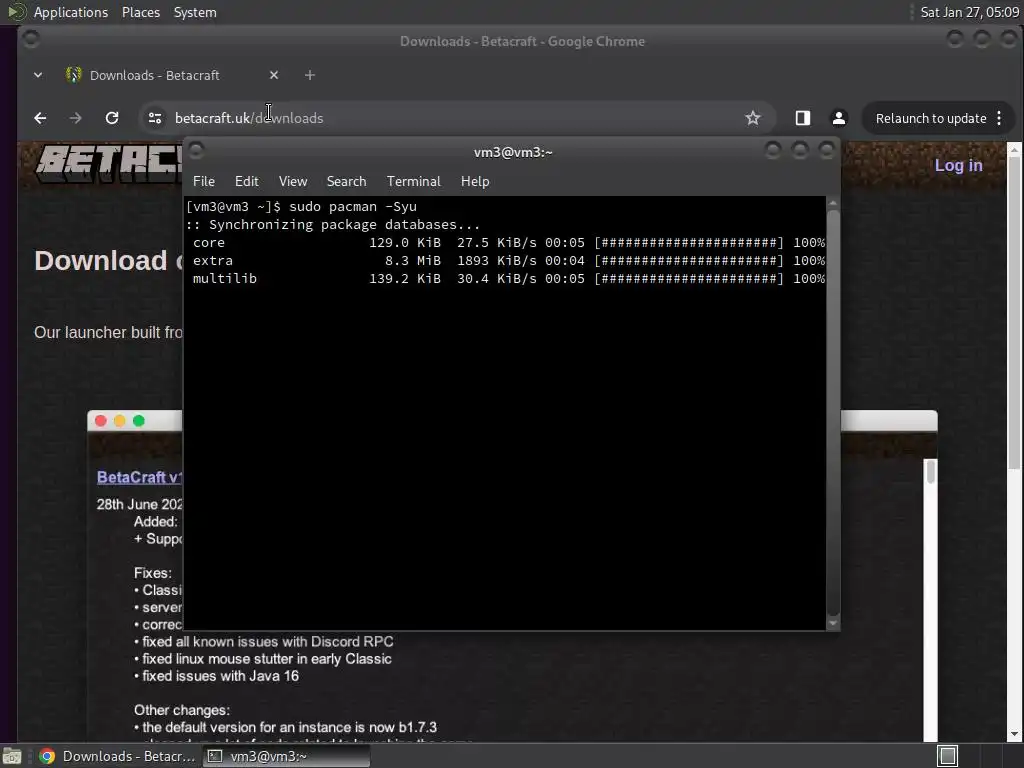Open terminal File menu

[x=204, y=182]
